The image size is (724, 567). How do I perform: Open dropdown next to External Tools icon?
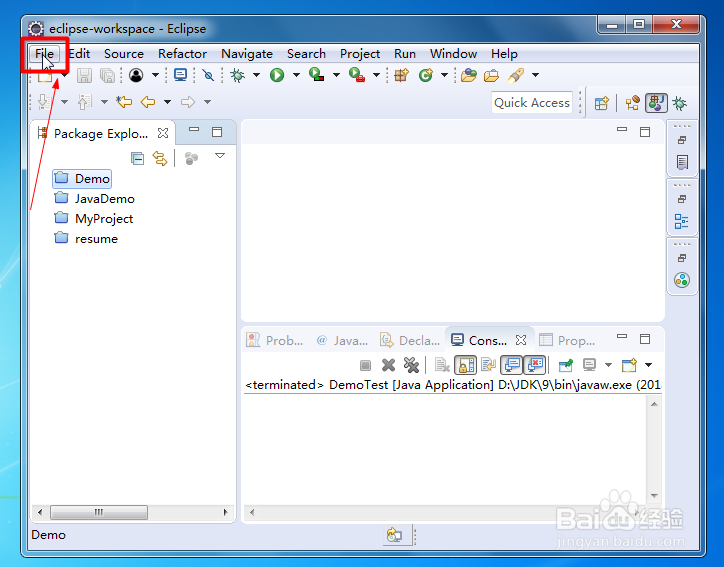(376, 75)
